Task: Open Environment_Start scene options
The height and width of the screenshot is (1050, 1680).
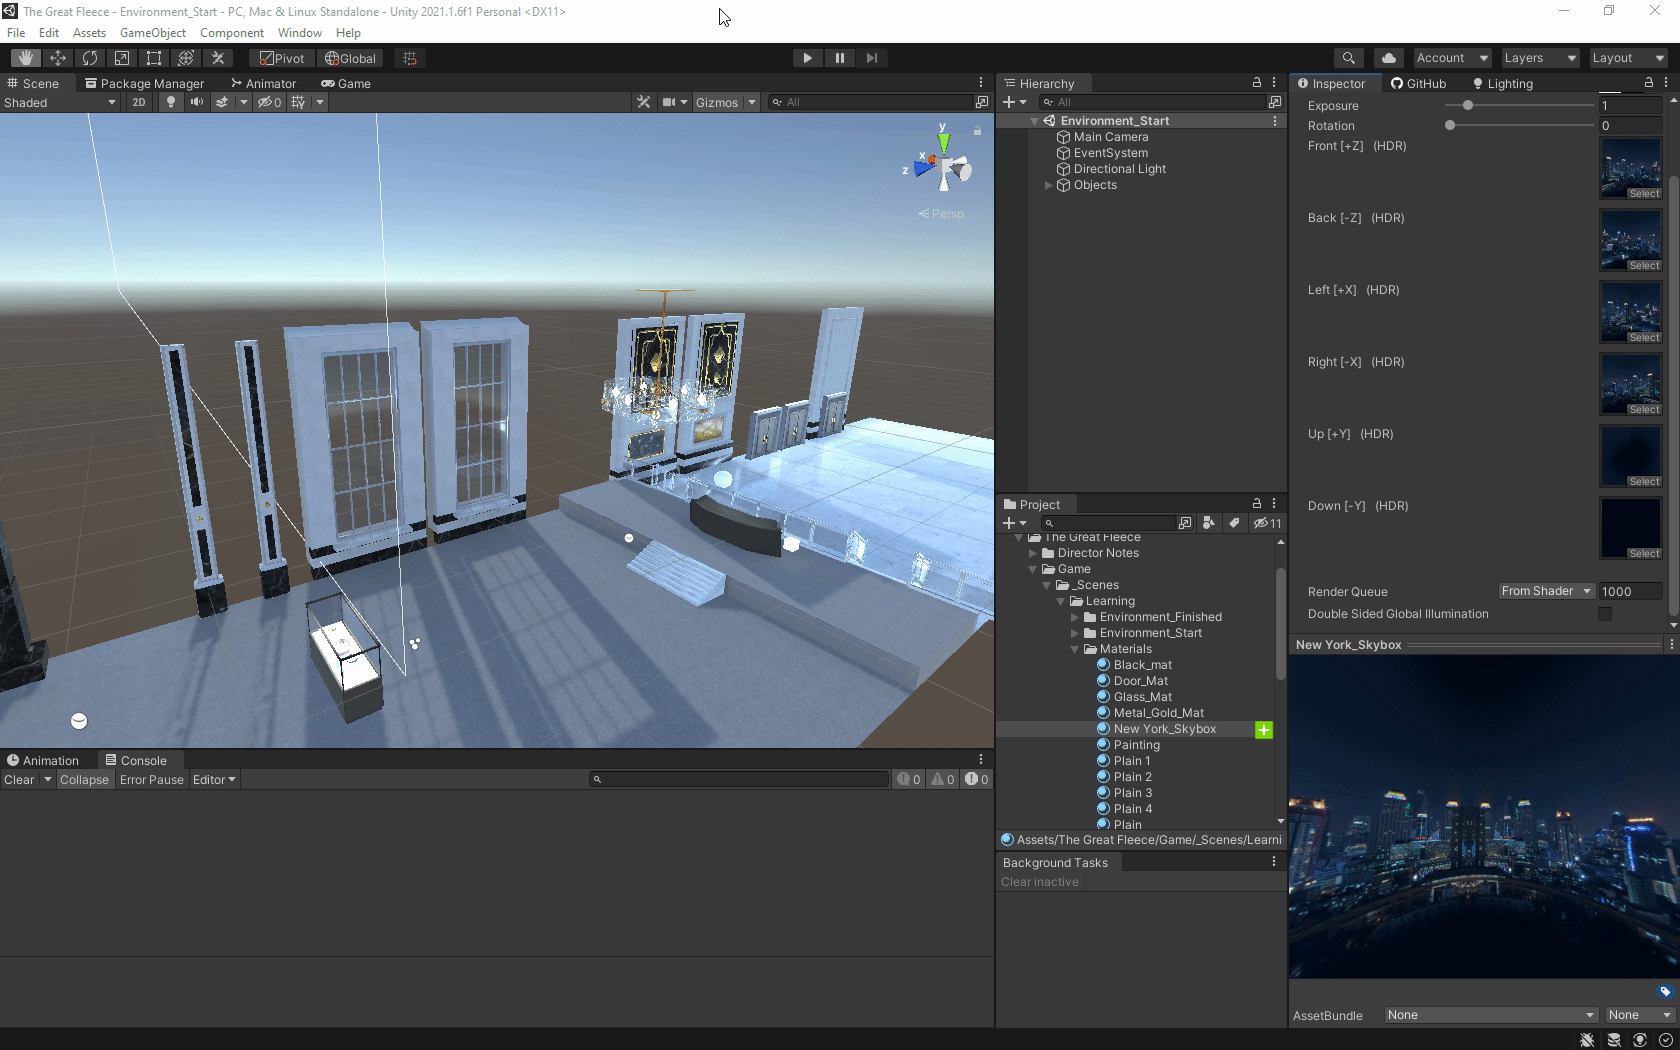Action: pyautogui.click(x=1275, y=121)
